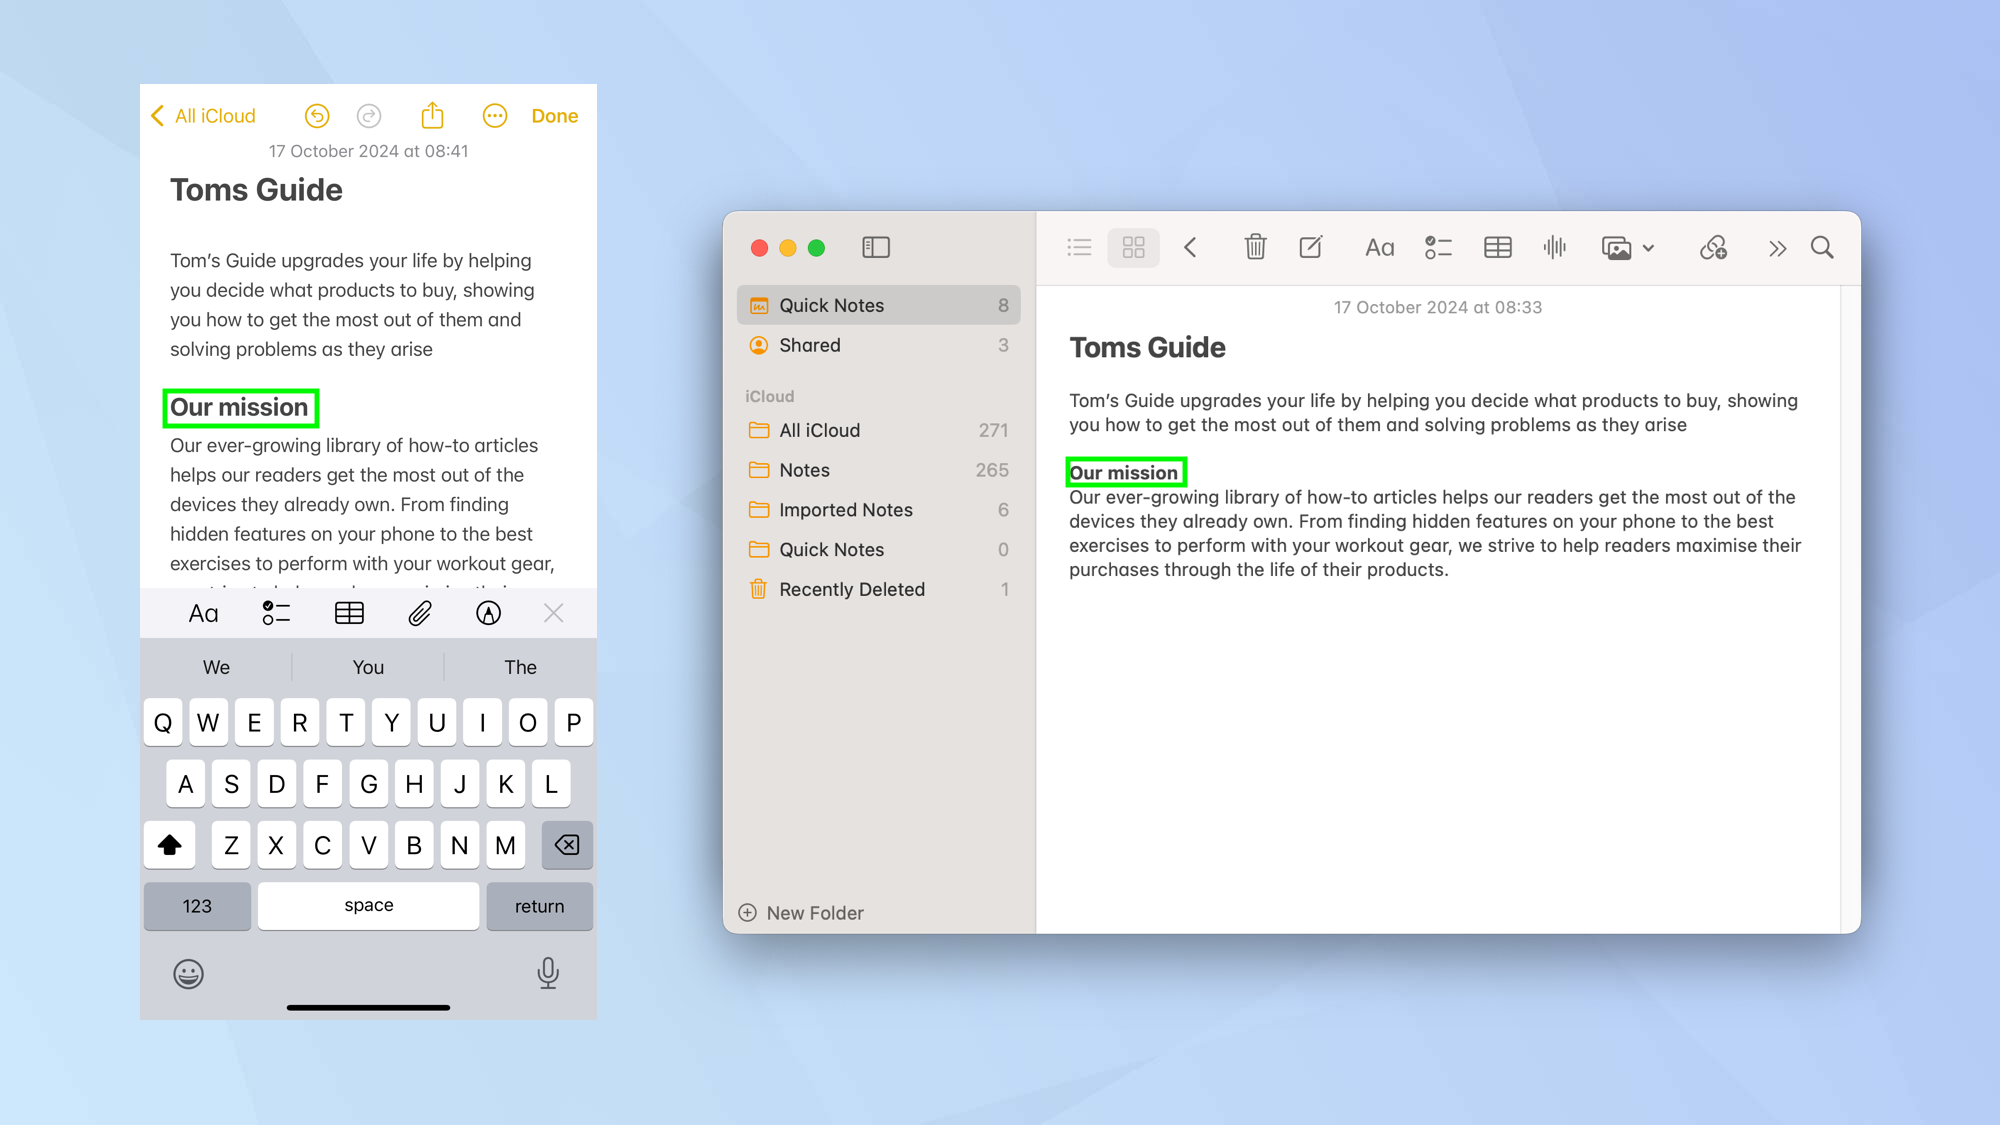The width and height of the screenshot is (2000, 1125).
Task: Open the Mac text format Aa button
Action: coord(1379,248)
